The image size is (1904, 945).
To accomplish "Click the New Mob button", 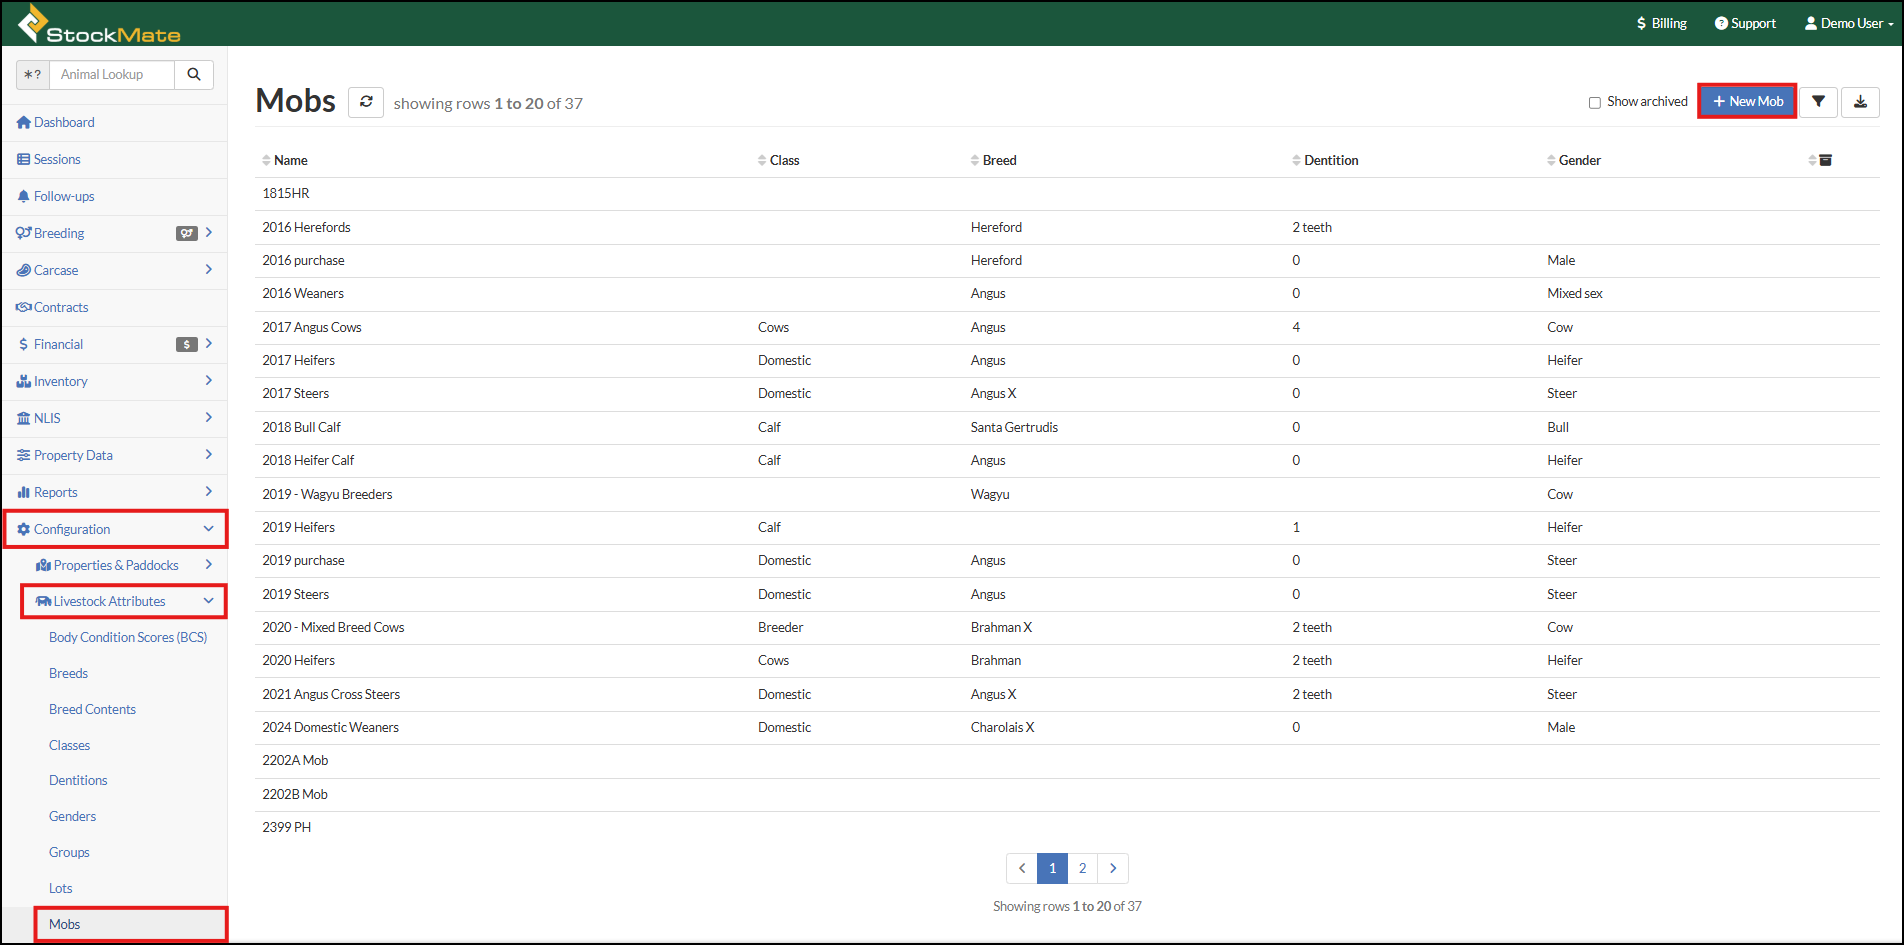I will click(x=1747, y=102).
